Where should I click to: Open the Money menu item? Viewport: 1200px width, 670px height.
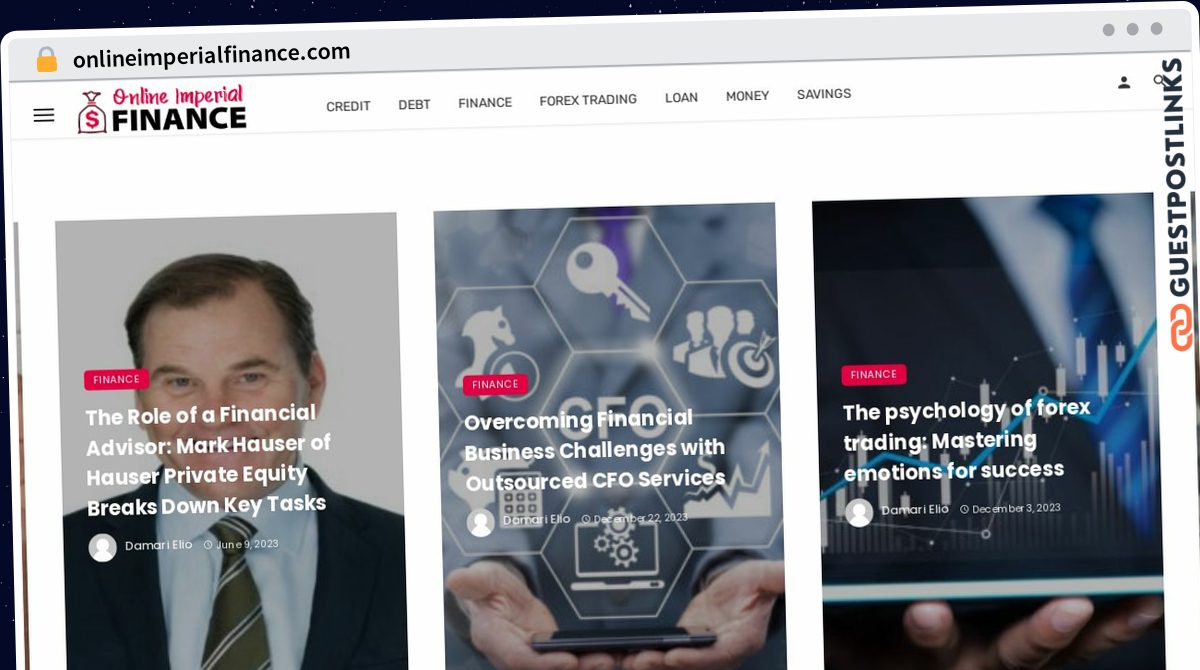pyautogui.click(x=747, y=96)
